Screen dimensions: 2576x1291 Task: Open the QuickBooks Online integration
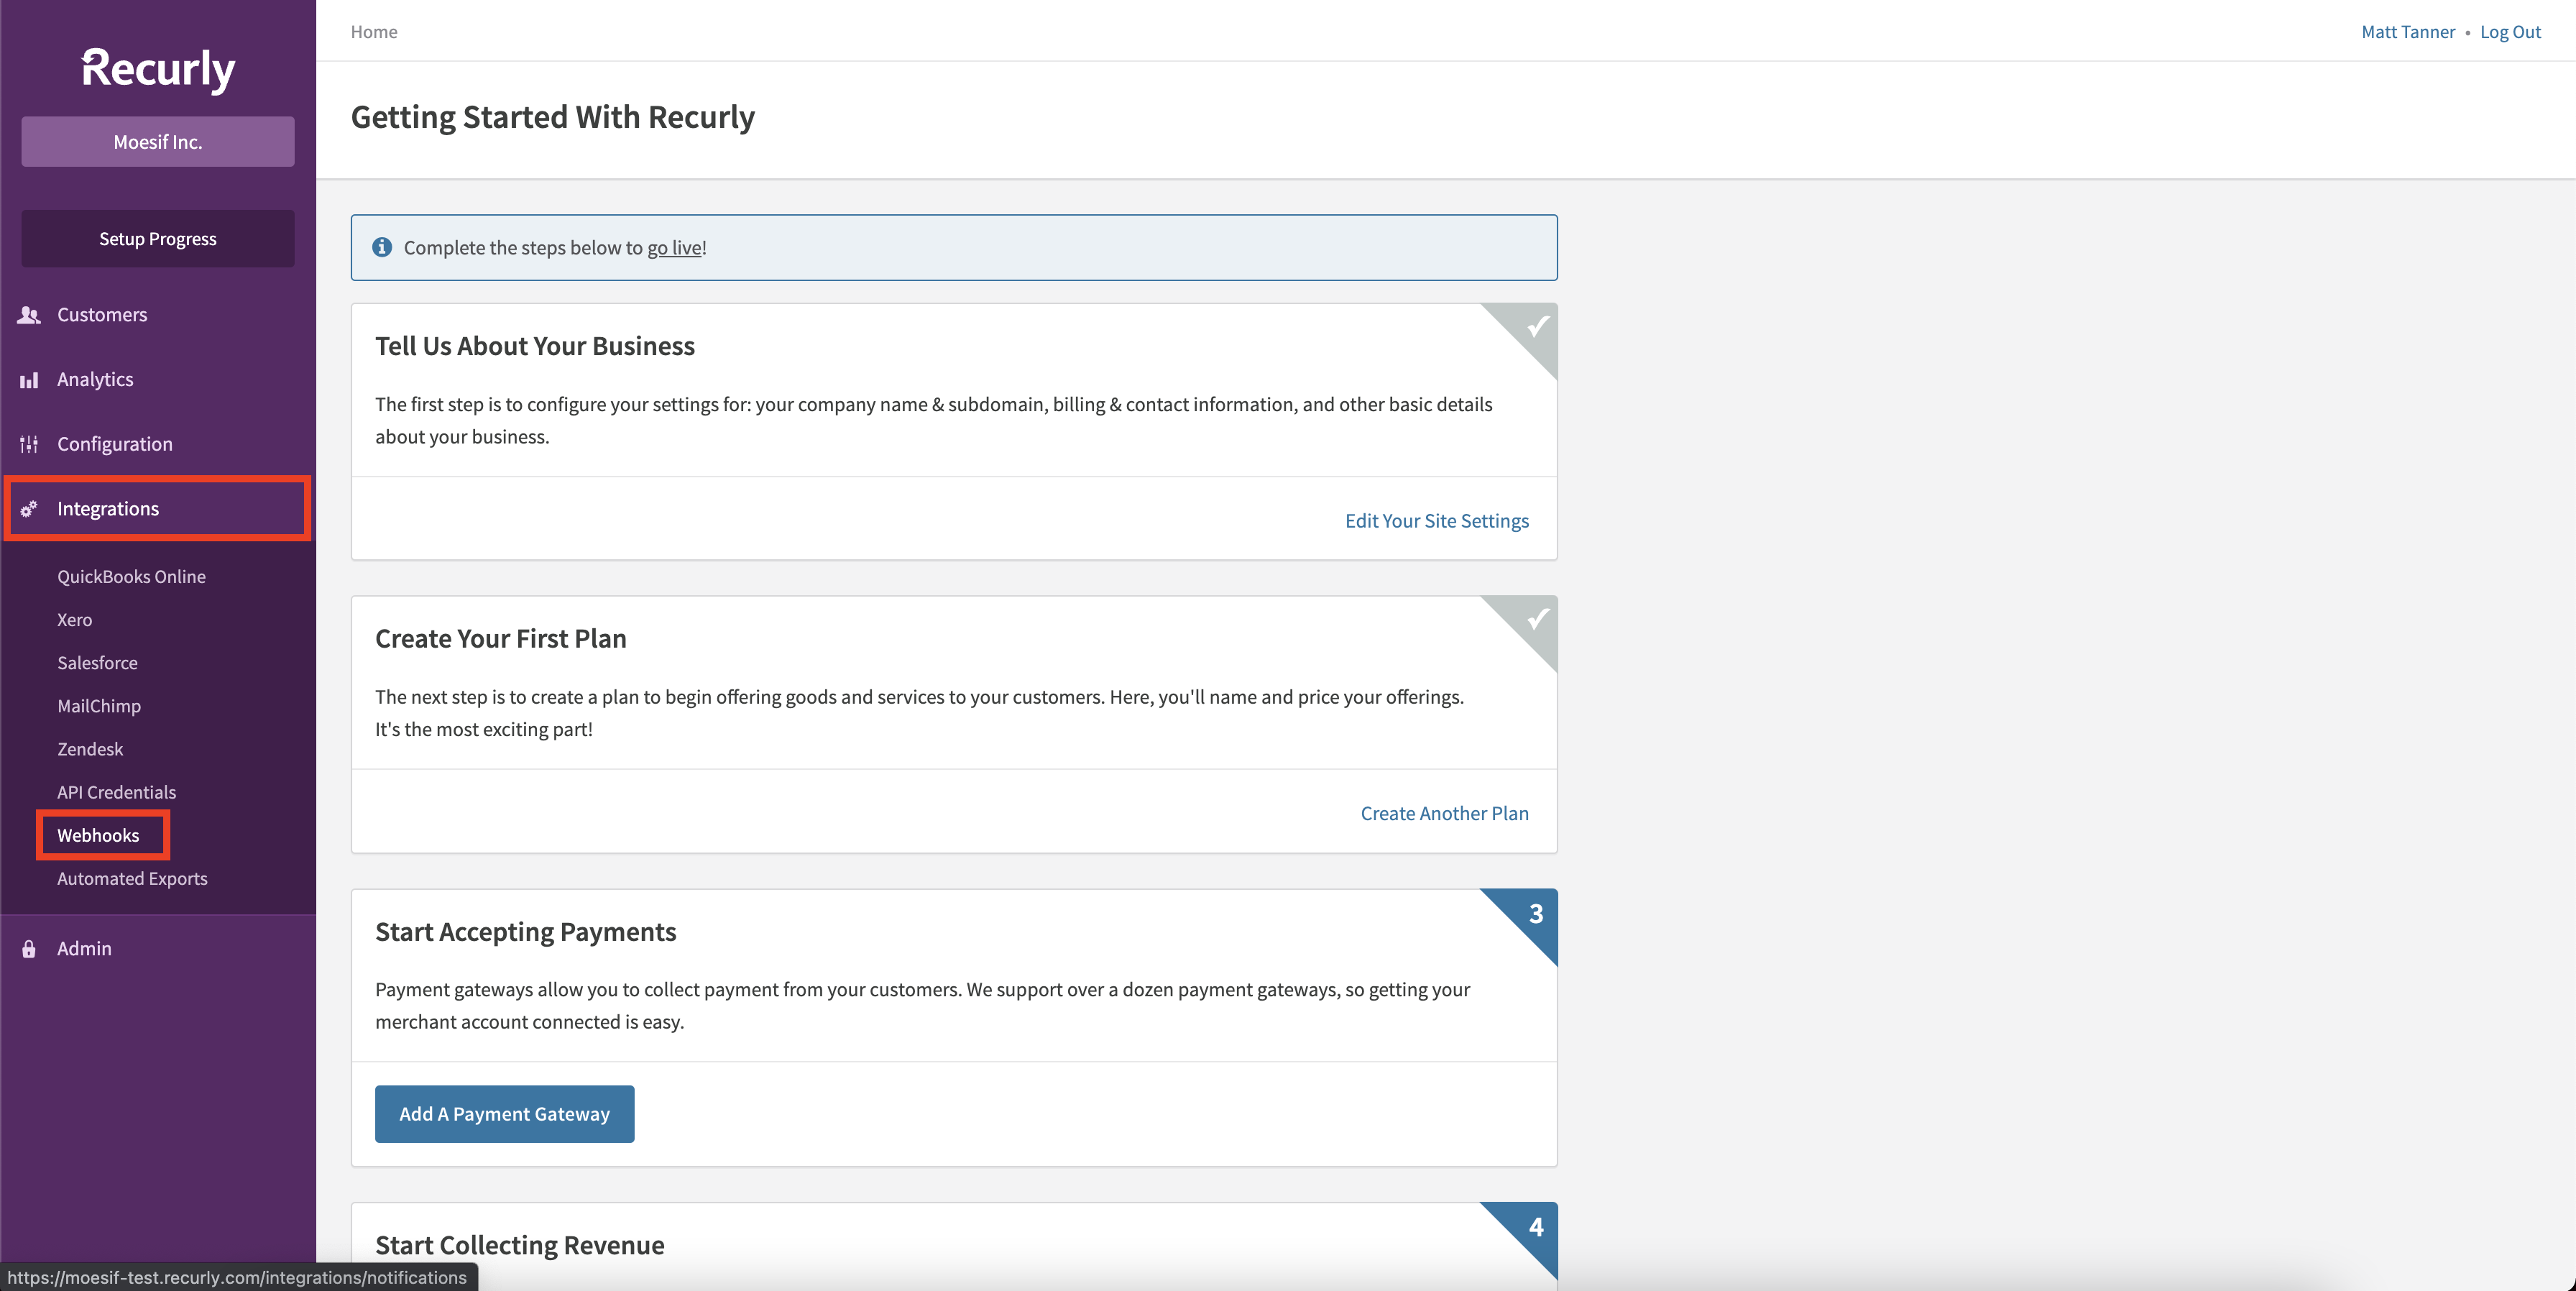pyautogui.click(x=131, y=576)
